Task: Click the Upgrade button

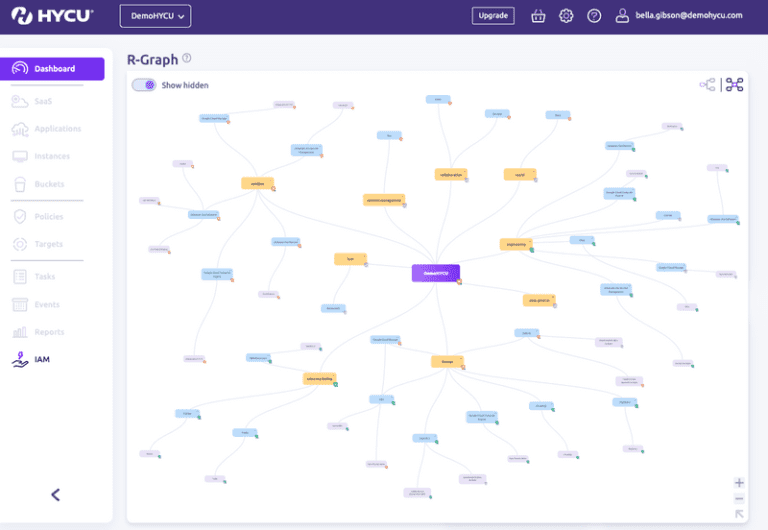Action: (493, 16)
